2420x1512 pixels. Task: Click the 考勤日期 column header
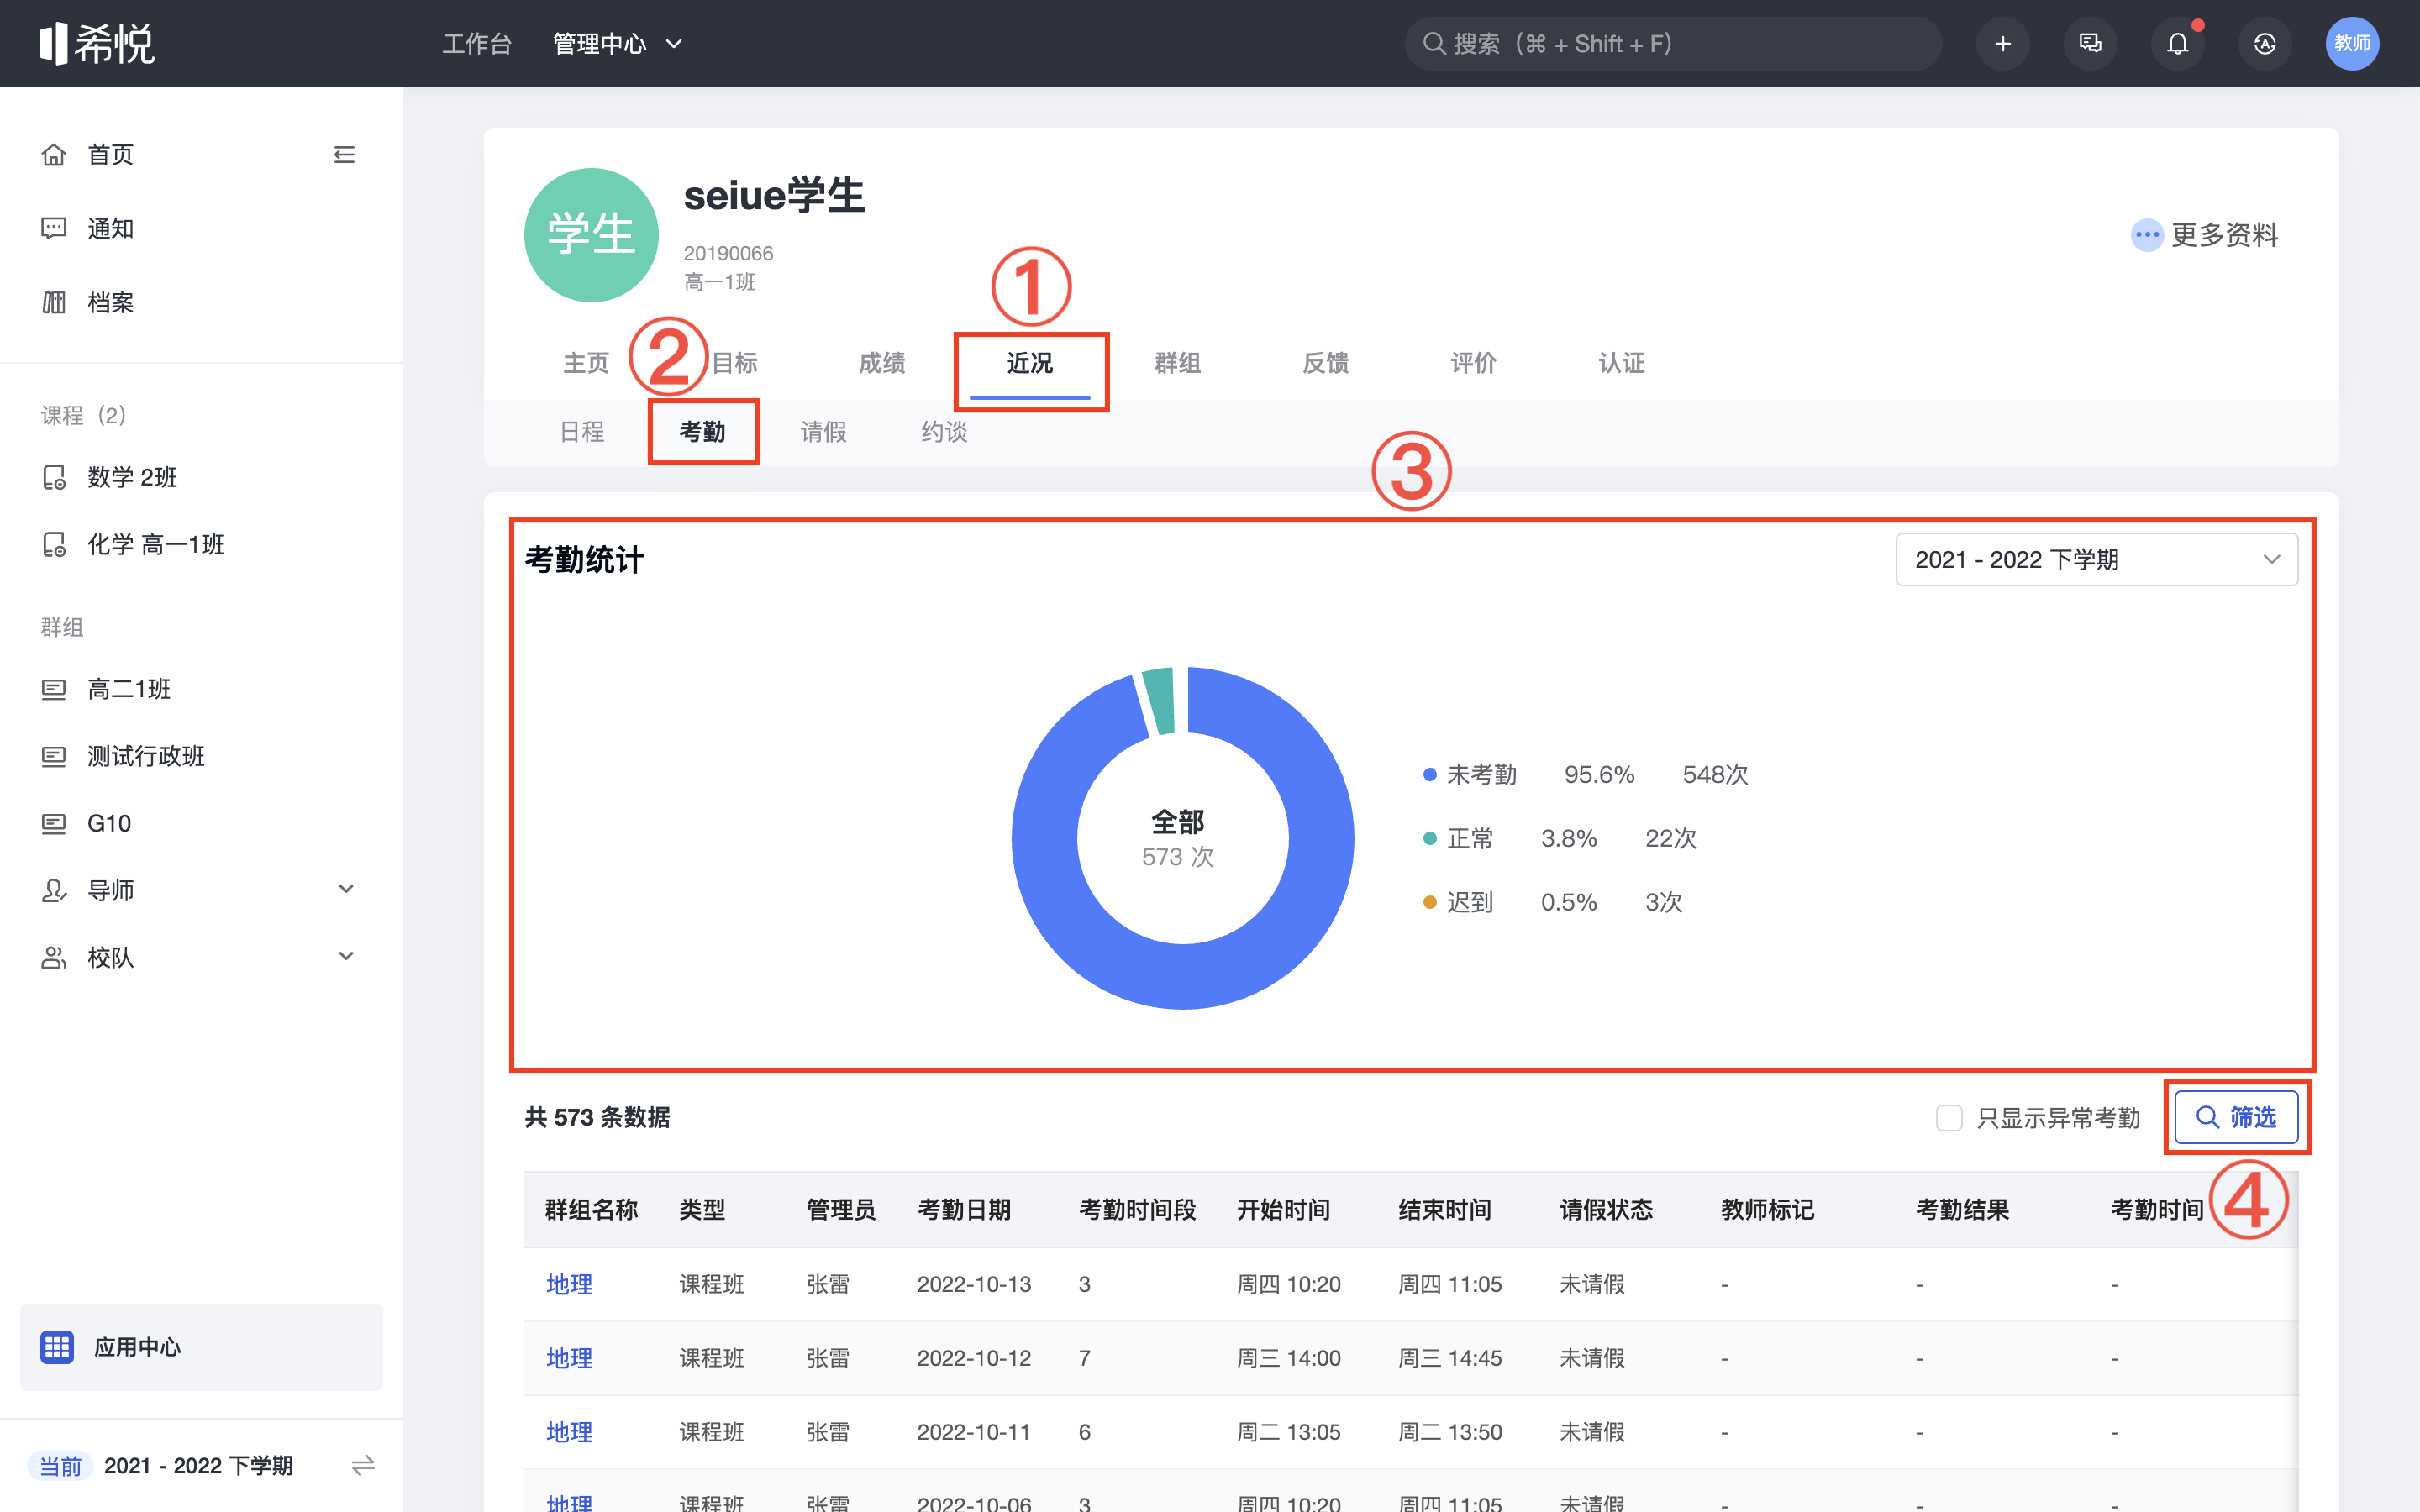click(964, 1210)
